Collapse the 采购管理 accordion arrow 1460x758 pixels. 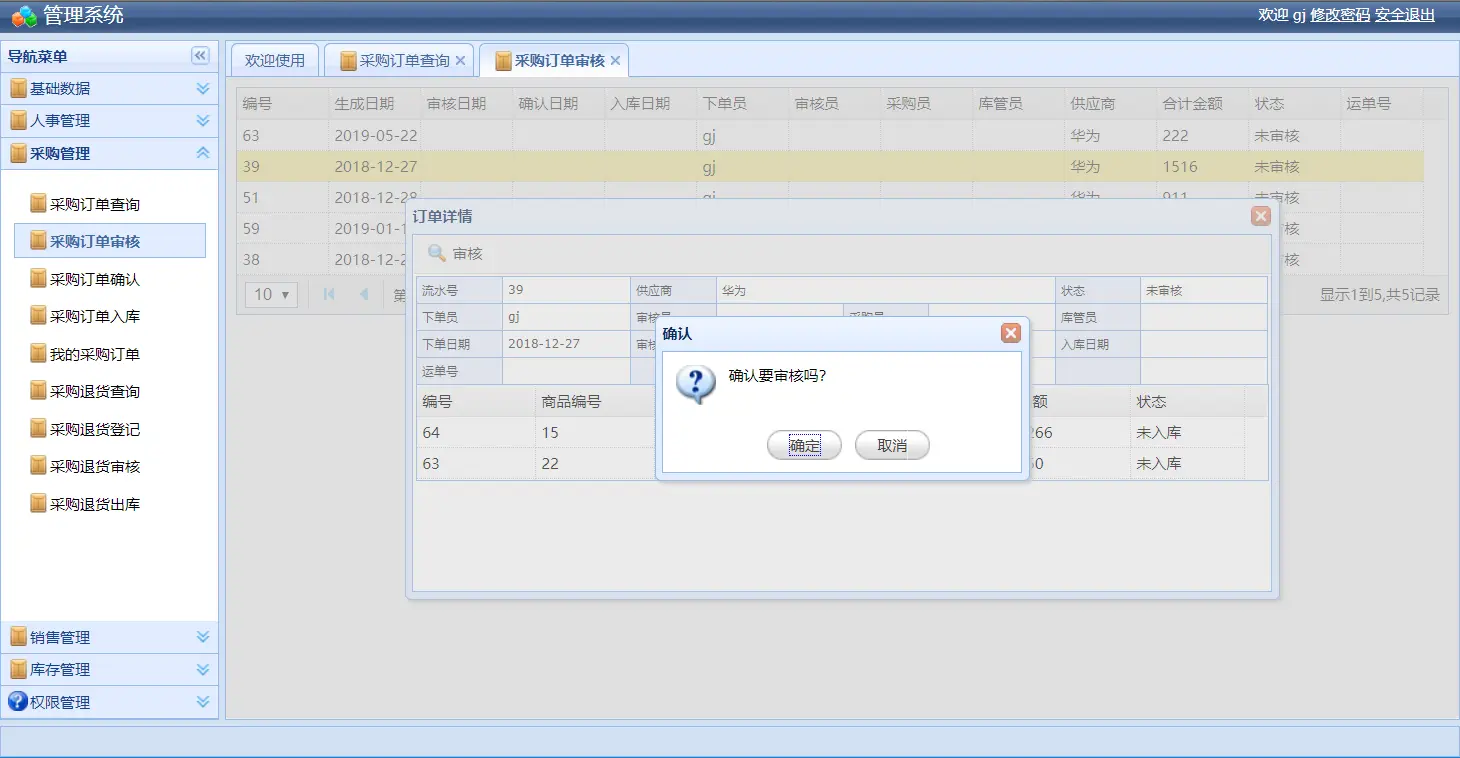[203, 153]
